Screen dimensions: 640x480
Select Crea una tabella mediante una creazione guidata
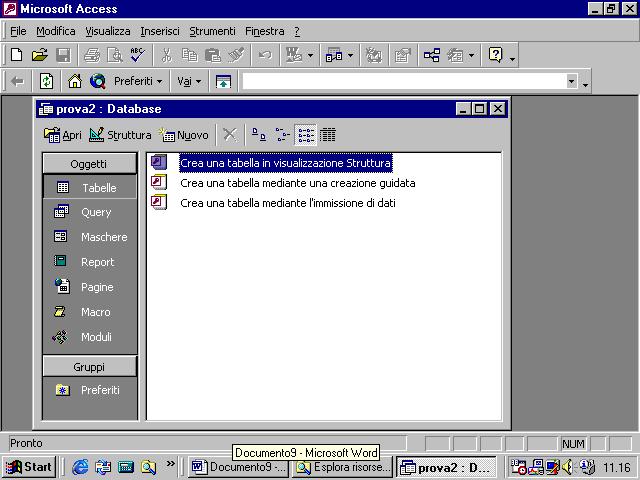click(298, 183)
